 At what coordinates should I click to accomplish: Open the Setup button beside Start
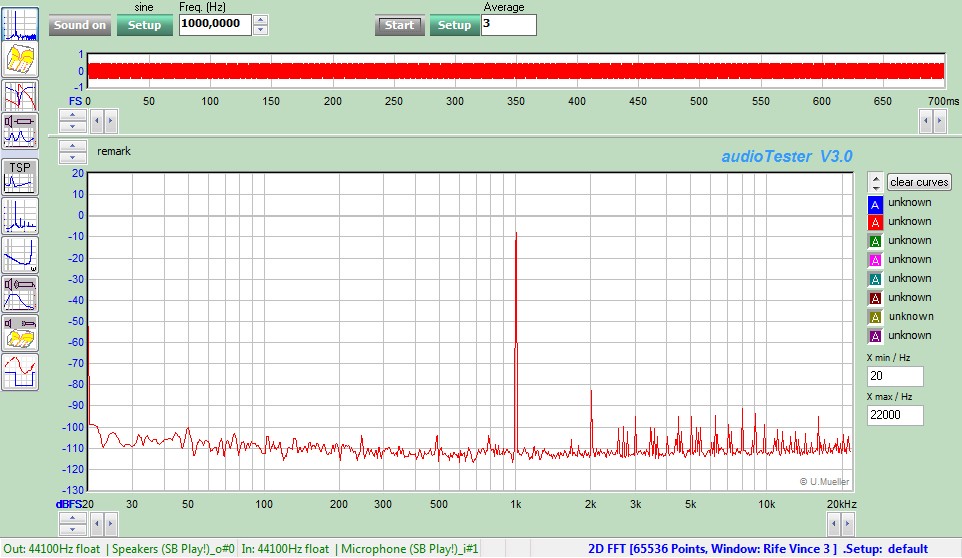click(455, 25)
